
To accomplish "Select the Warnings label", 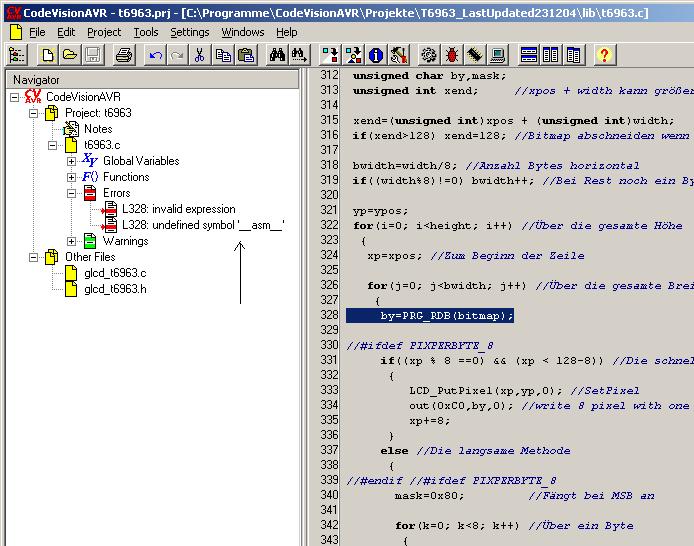I will point(126,241).
